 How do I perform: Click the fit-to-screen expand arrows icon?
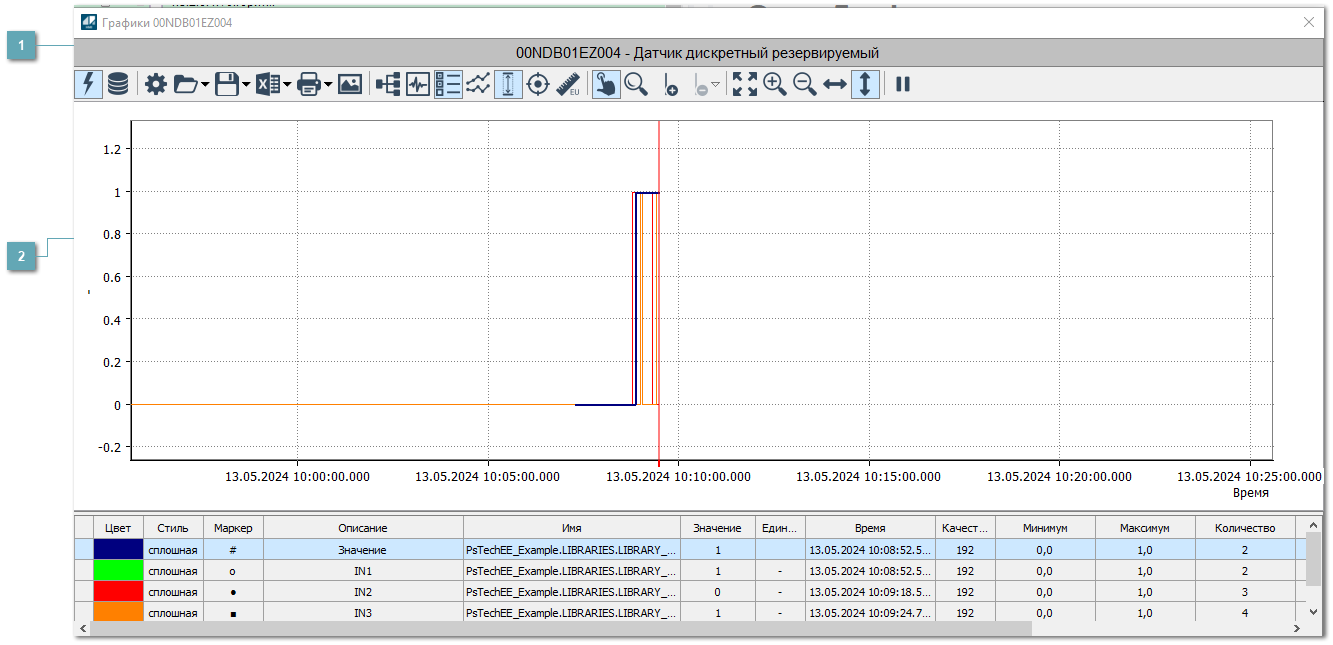[744, 85]
